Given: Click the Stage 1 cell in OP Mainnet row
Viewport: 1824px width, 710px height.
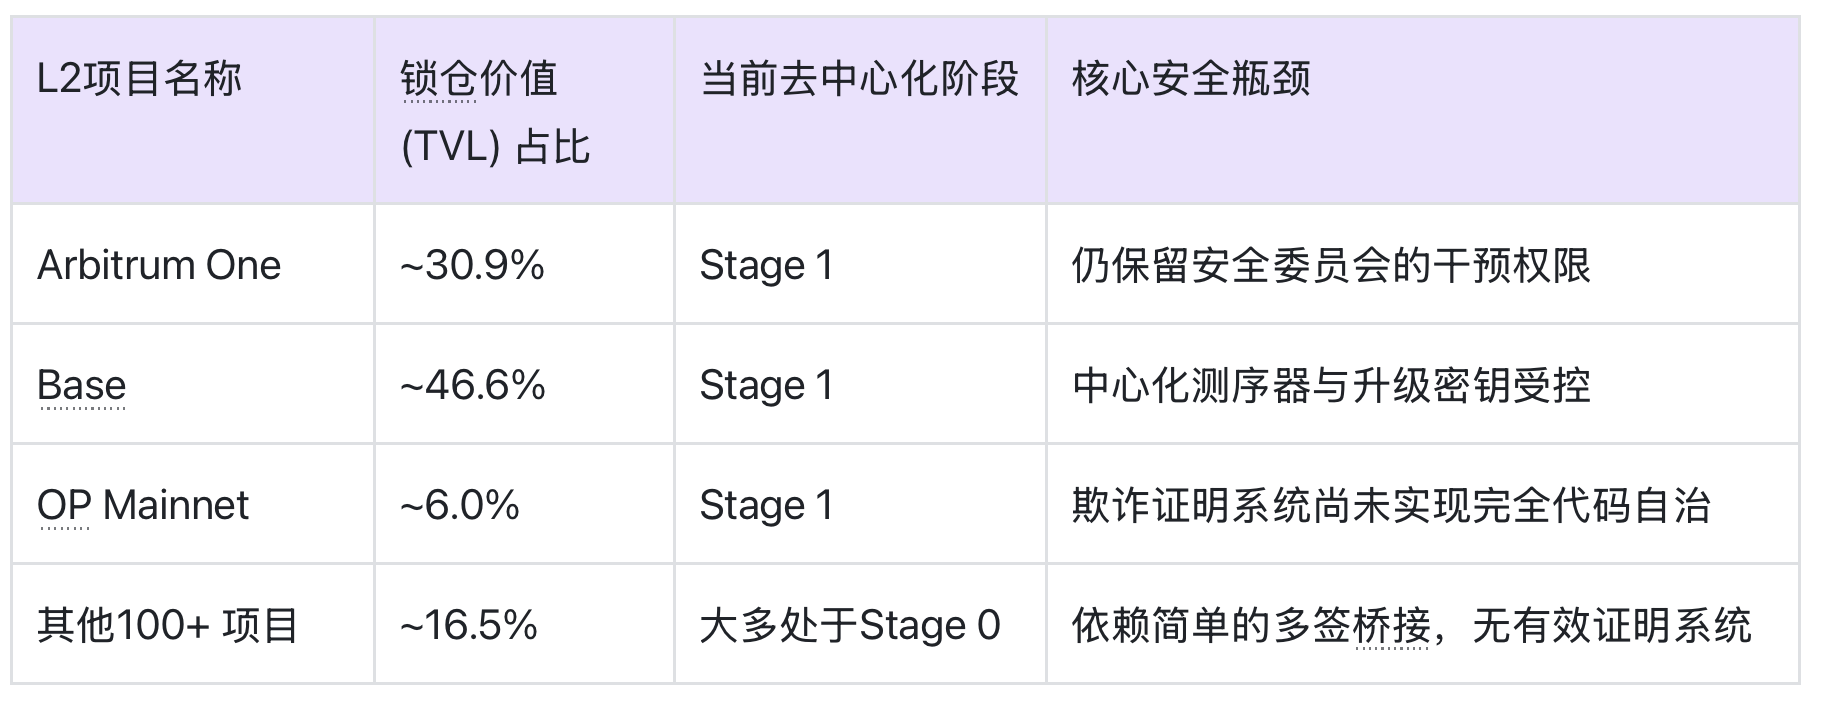Looking at the screenshot, I should tap(766, 505).
